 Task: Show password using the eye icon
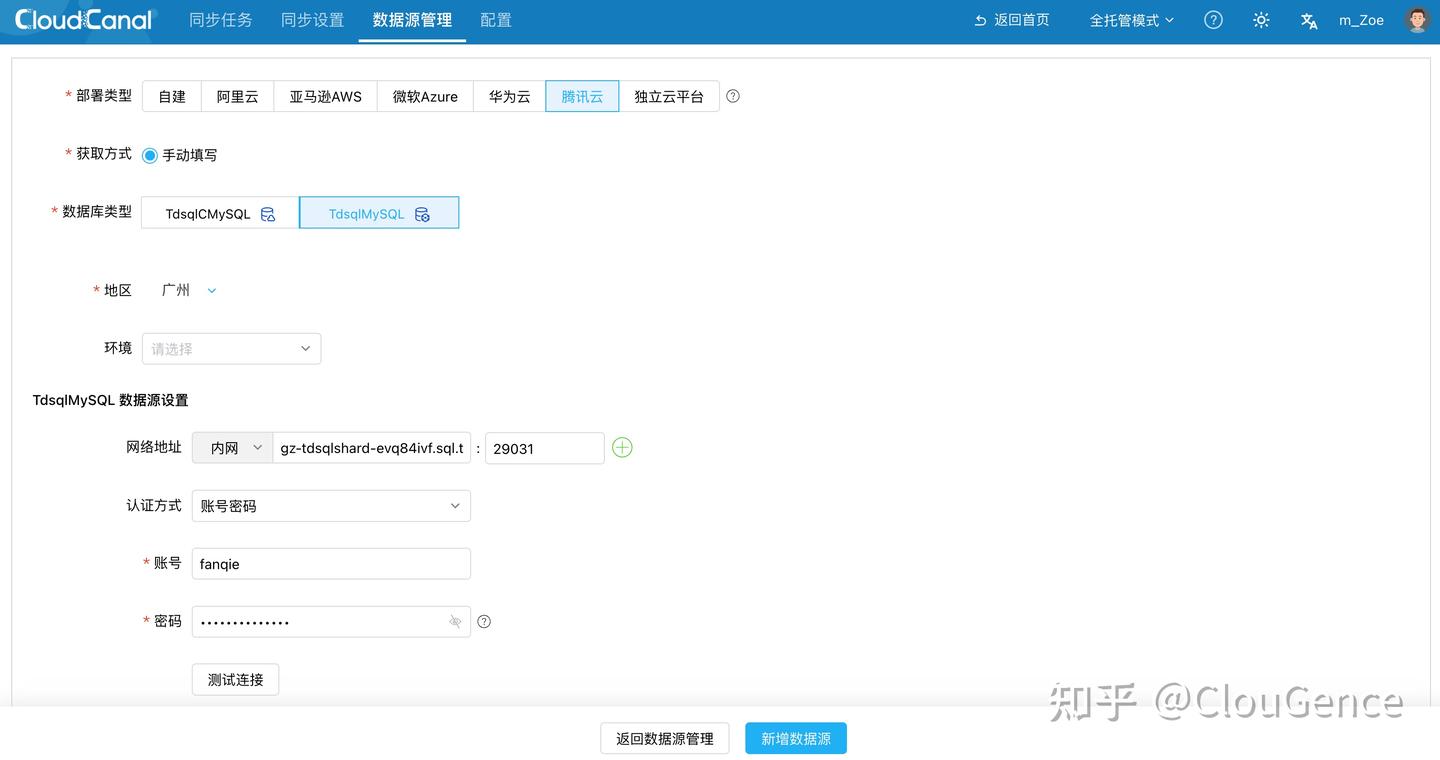455,622
